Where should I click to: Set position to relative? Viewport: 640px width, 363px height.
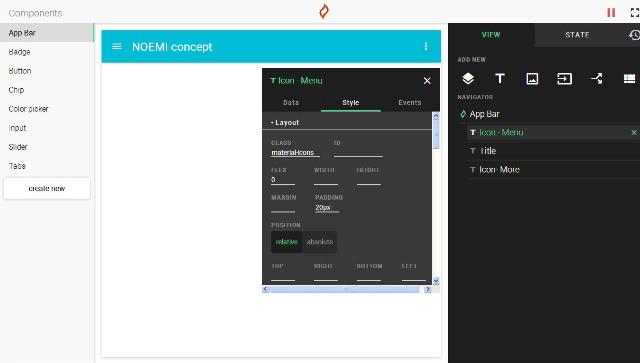click(287, 242)
